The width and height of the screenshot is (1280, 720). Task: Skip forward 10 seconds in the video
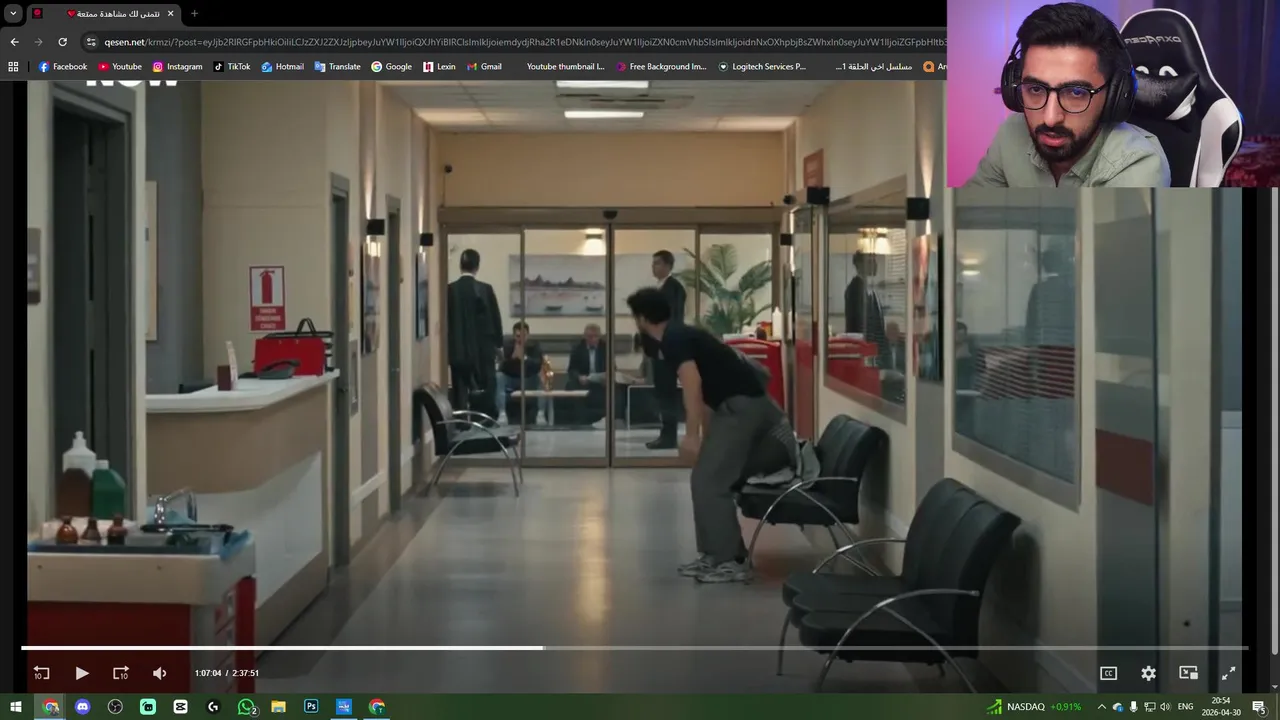point(121,673)
